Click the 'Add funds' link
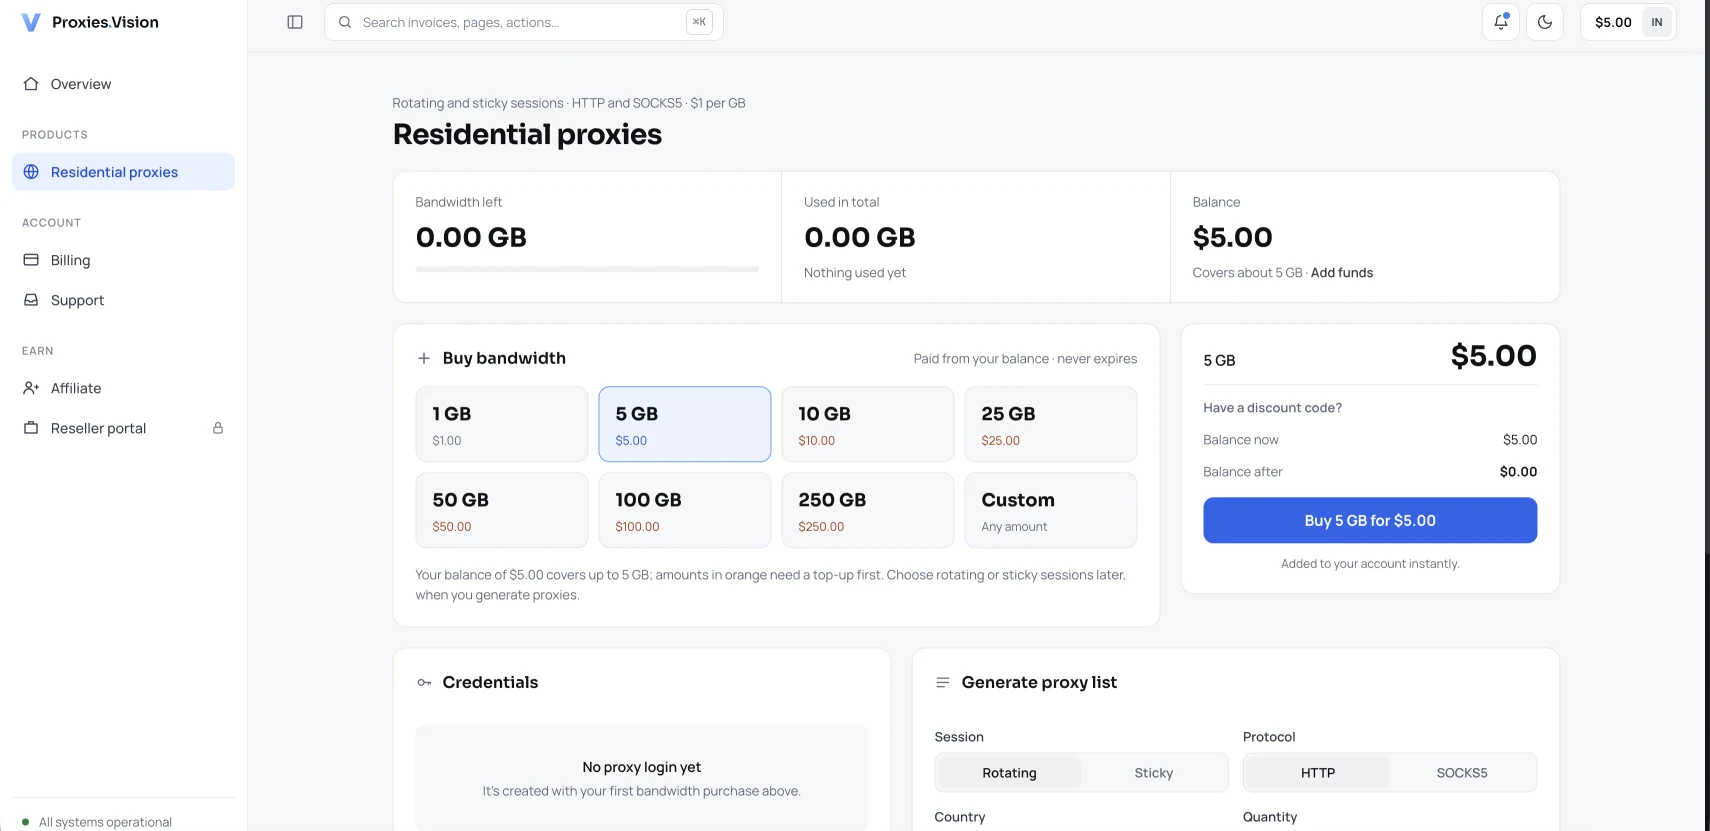 1342,273
